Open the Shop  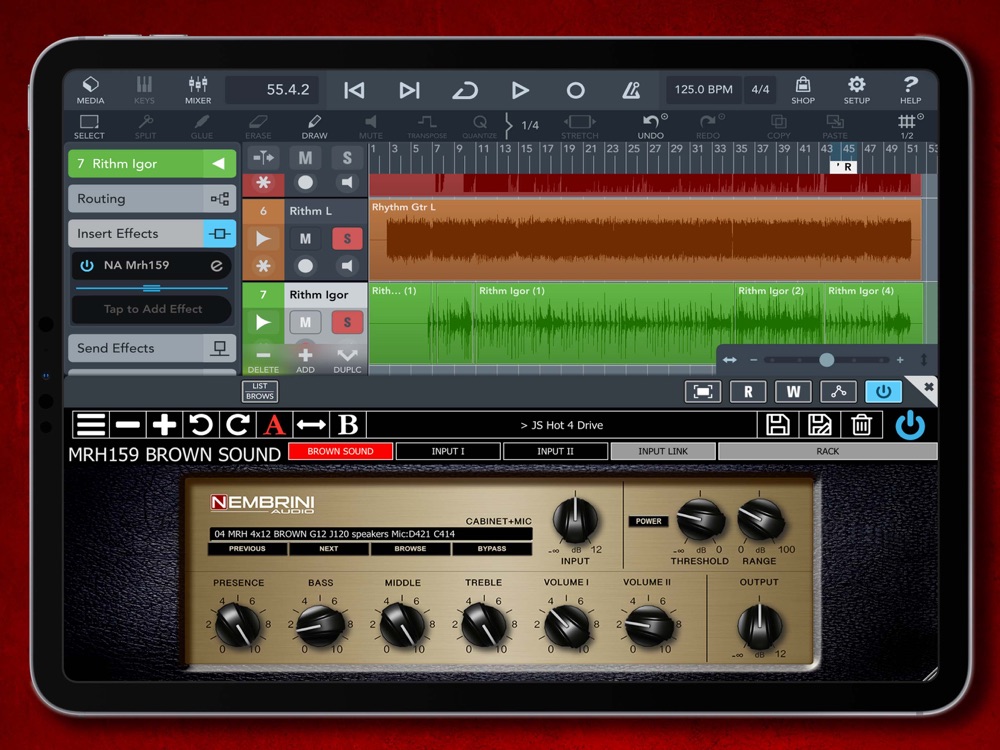tap(803, 90)
